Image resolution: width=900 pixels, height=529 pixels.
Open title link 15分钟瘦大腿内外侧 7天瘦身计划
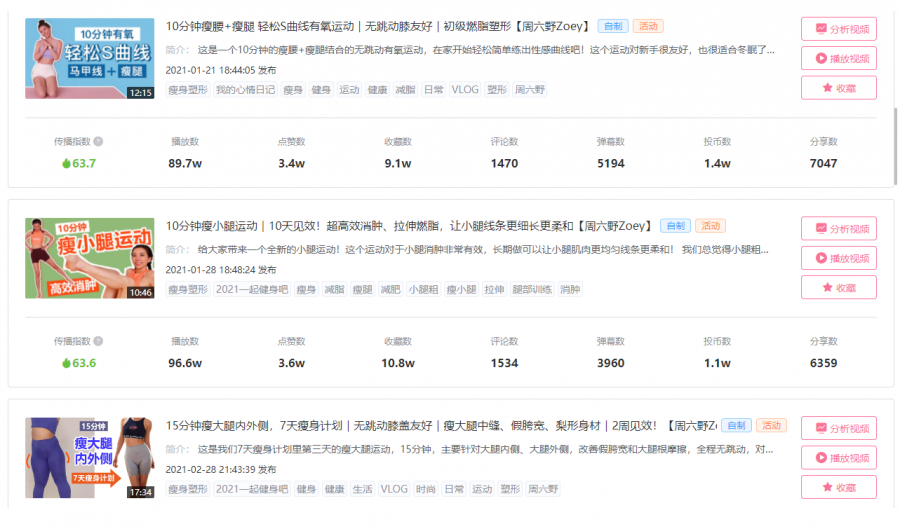pyautogui.click(x=441, y=426)
